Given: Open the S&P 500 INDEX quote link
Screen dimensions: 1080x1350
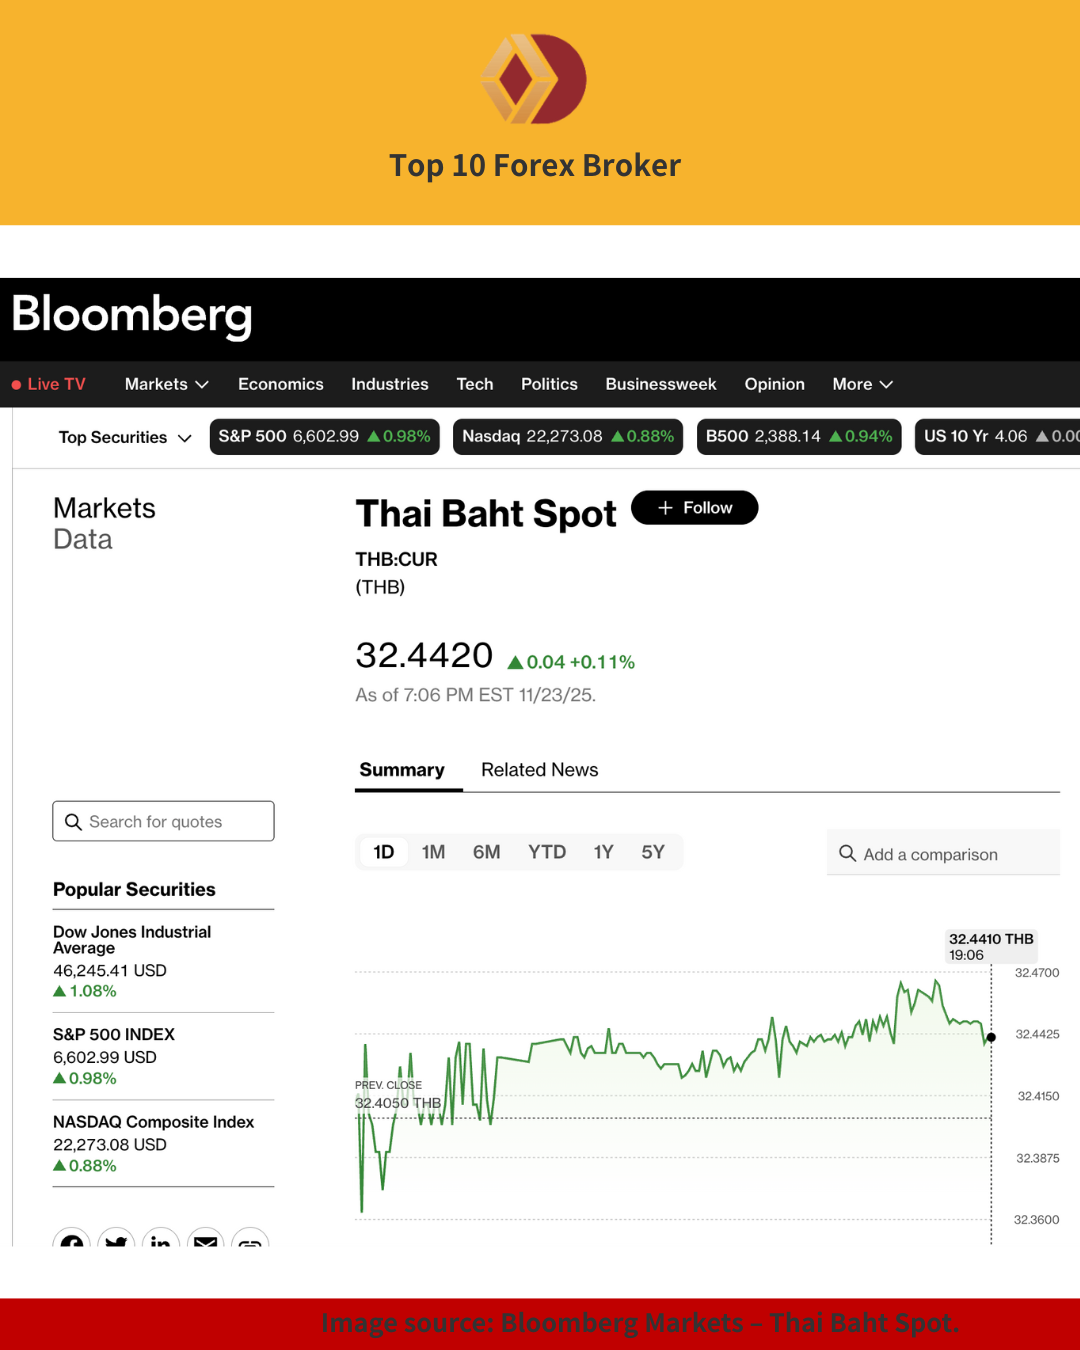Looking at the screenshot, I should (113, 1034).
